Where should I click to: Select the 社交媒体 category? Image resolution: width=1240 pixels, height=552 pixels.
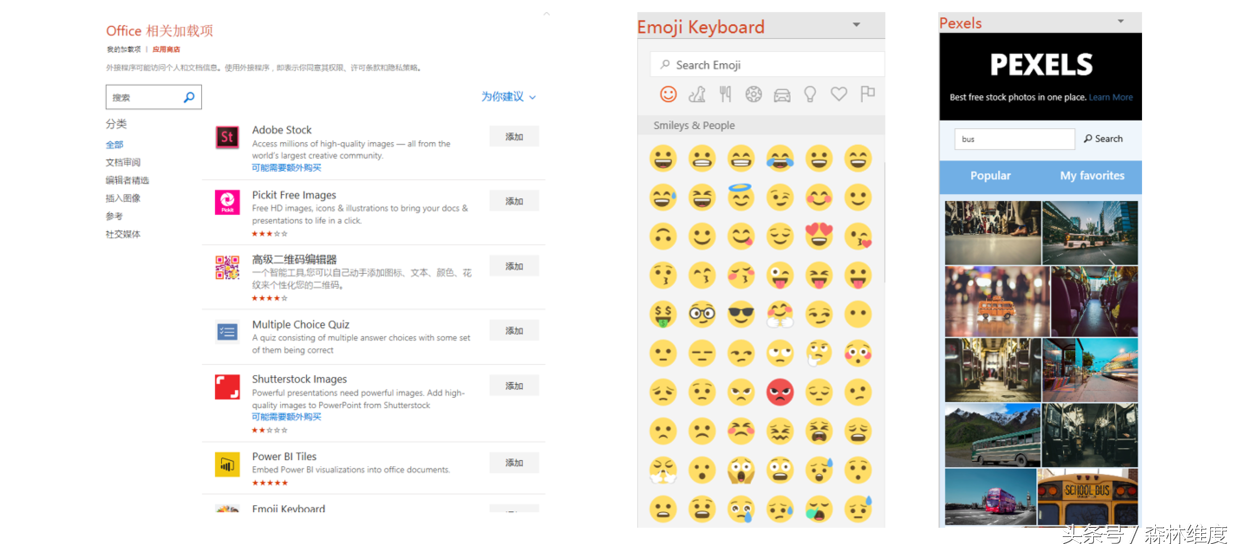click(x=123, y=235)
